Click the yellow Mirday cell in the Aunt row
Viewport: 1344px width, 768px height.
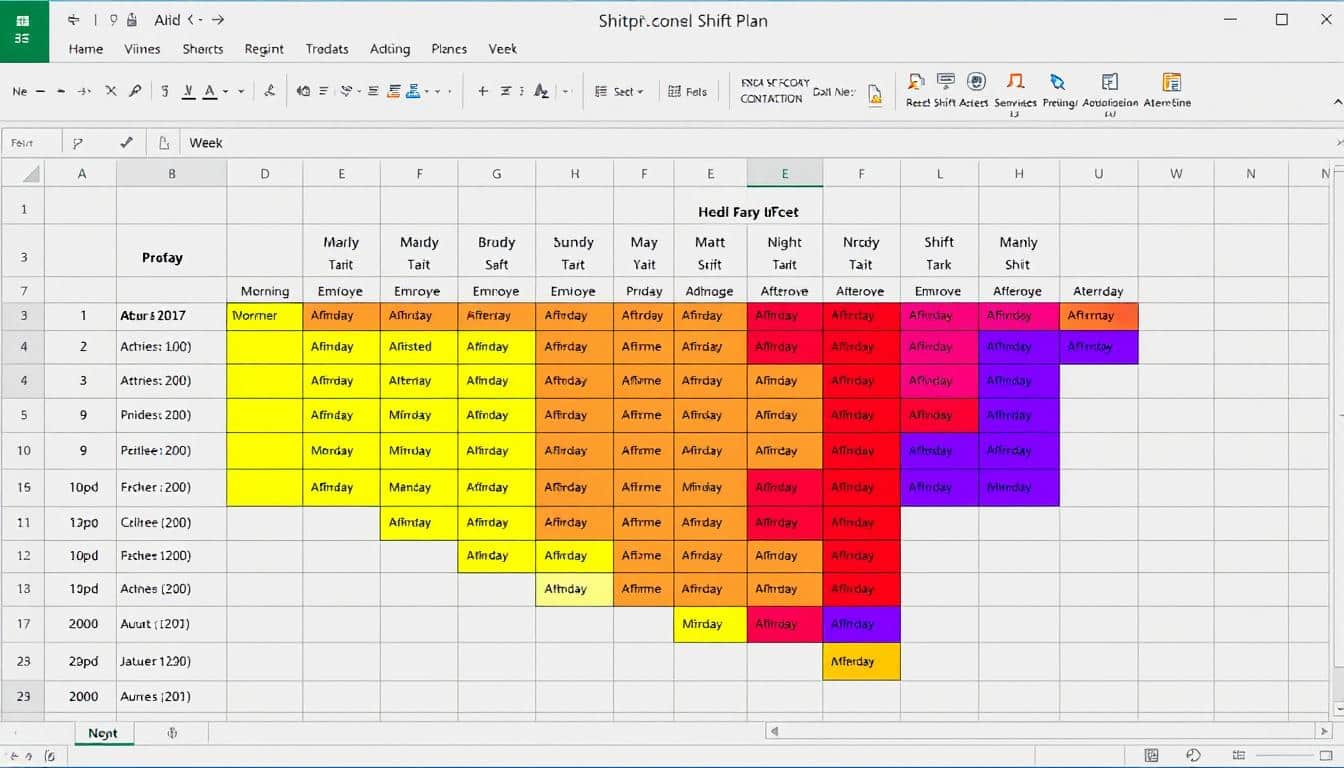click(x=710, y=624)
